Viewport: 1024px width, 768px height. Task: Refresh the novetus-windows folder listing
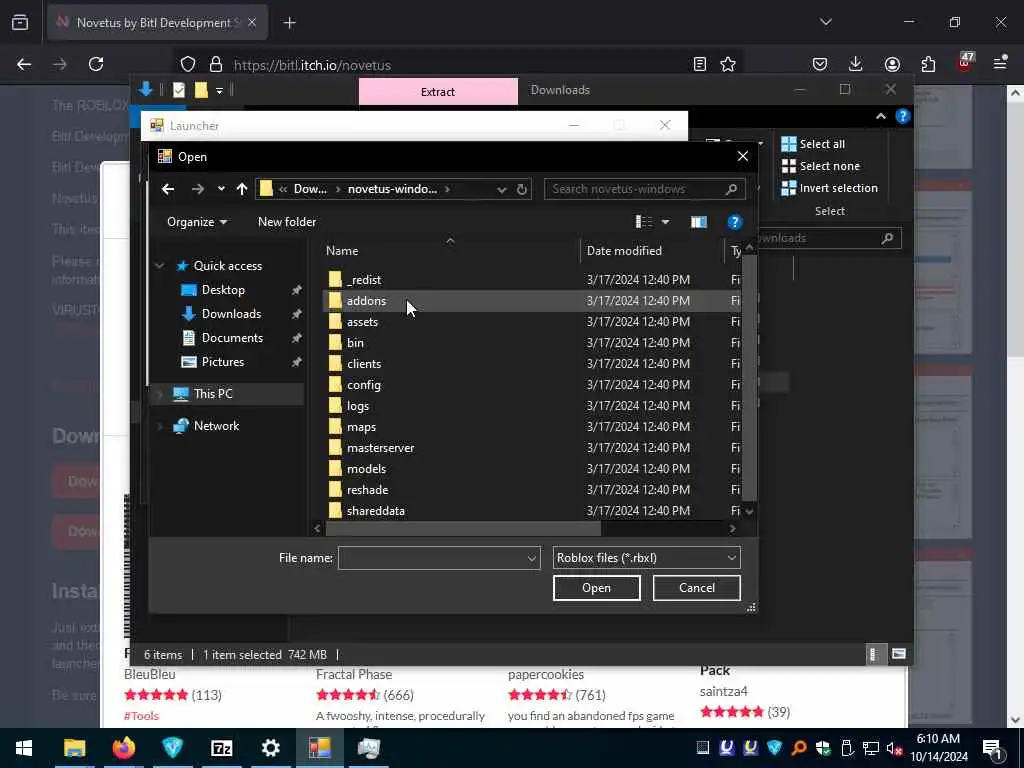[522, 189]
